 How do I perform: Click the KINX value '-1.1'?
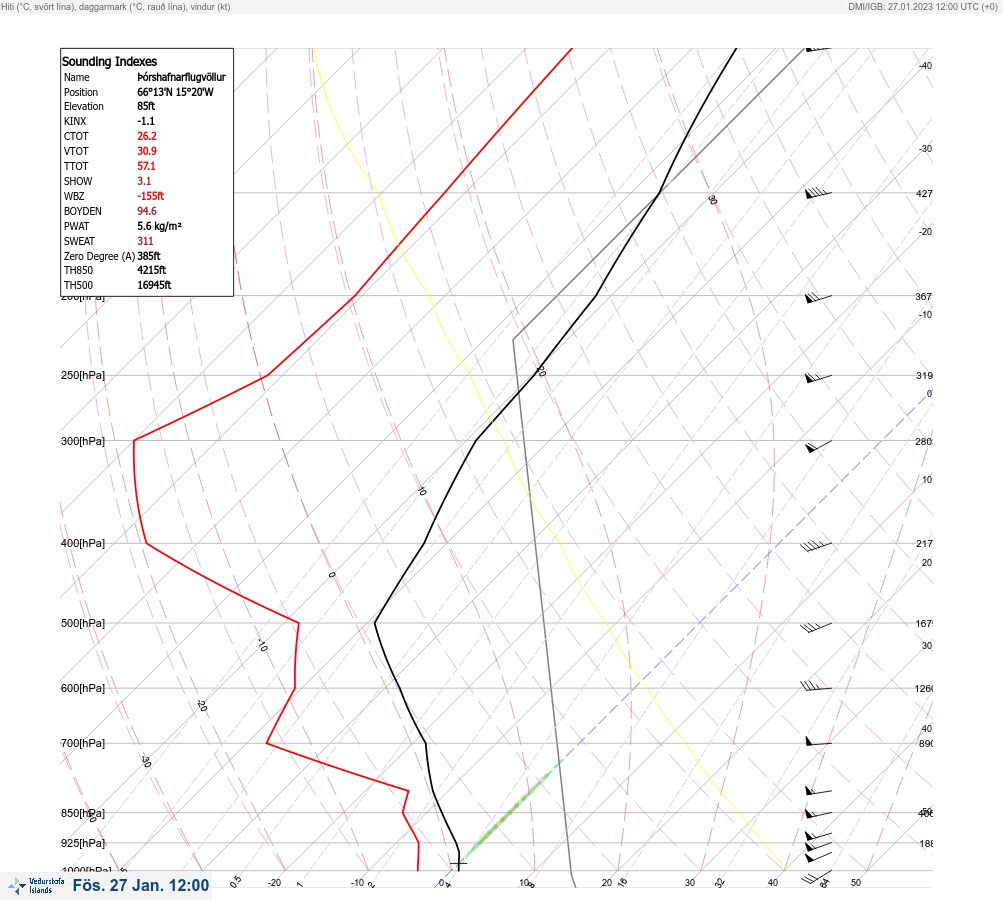(146, 121)
